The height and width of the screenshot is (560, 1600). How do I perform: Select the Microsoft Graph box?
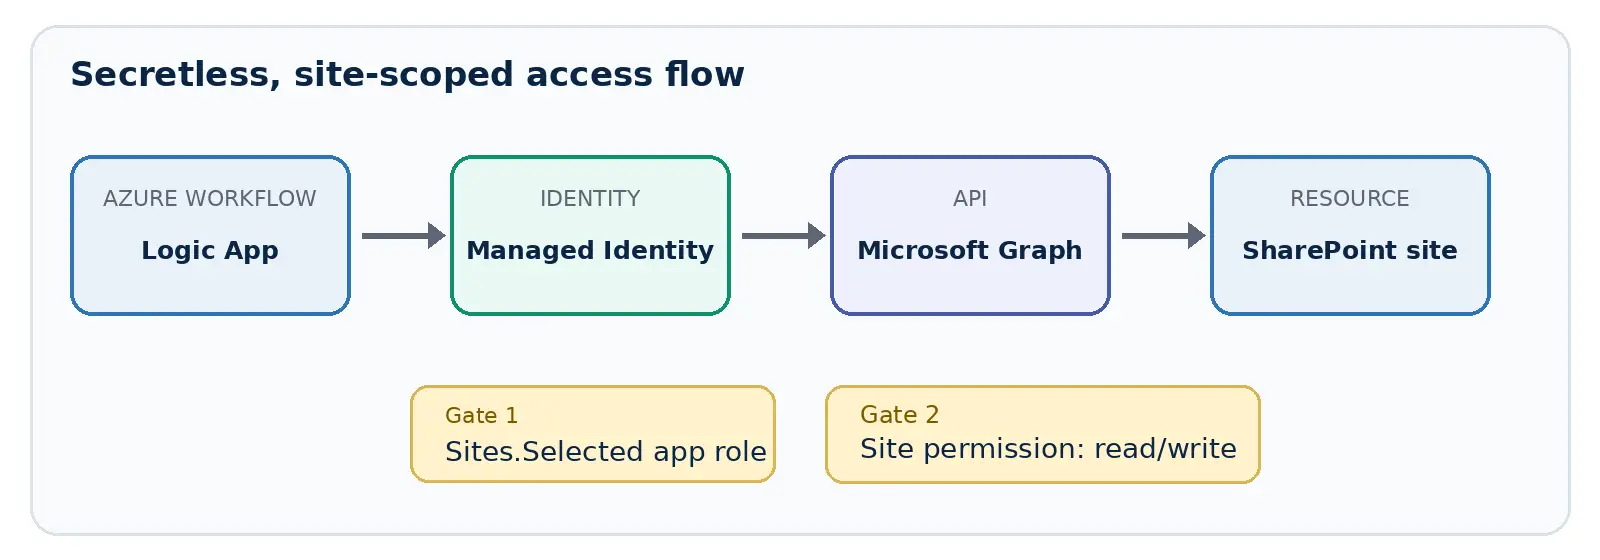pyautogui.click(x=970, y=235)
